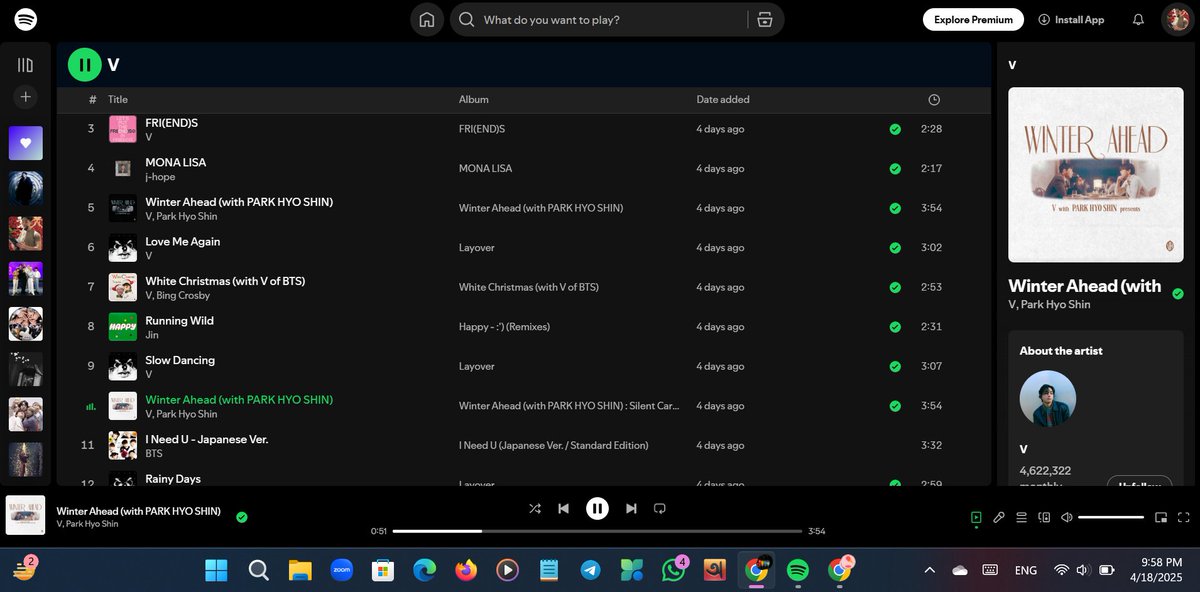This screenshot has width=1200, height=592.
Task: Enable repeat mode
Action: (x=659, y=508)
